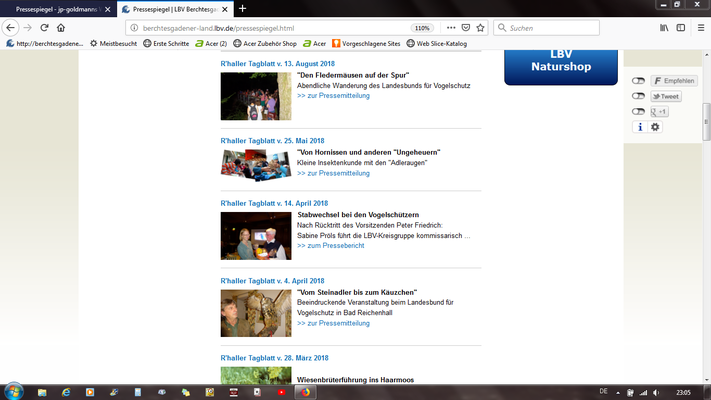The height and width of the screenshot is (400, 711).
Task: Click the Firefox taskbar button
Action: (305, 392)
